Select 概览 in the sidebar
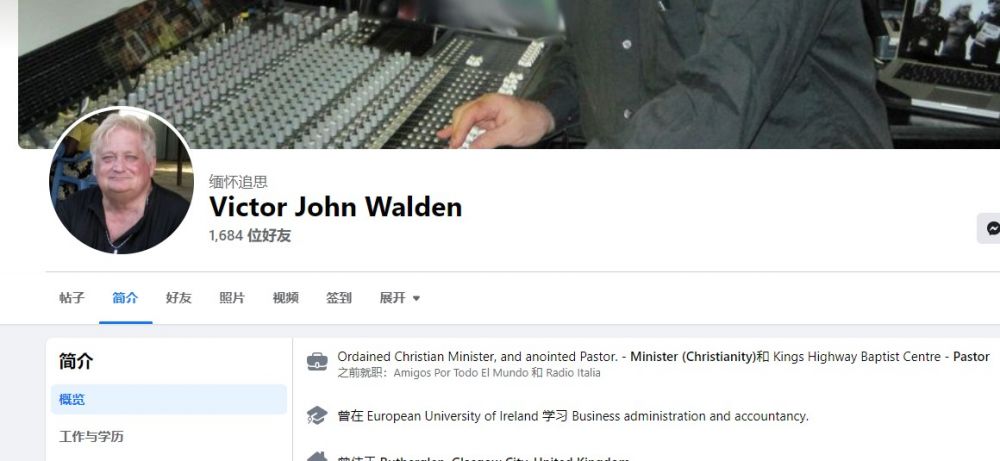1000x461 pixels. tap(169, 400)
